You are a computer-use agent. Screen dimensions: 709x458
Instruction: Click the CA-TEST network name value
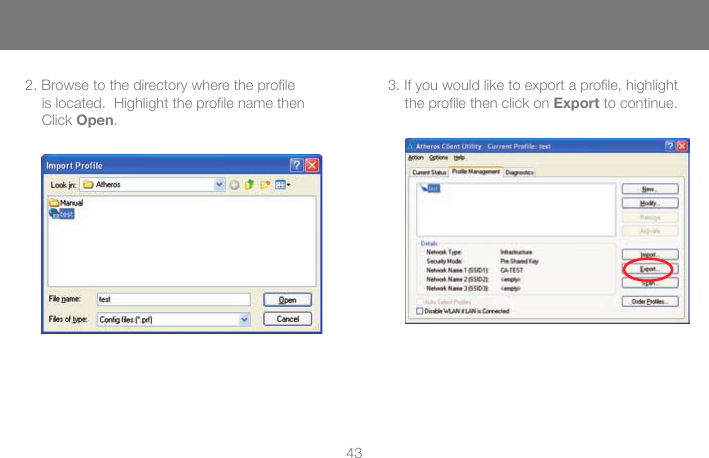pyautogui.click(x=511, y=270)
